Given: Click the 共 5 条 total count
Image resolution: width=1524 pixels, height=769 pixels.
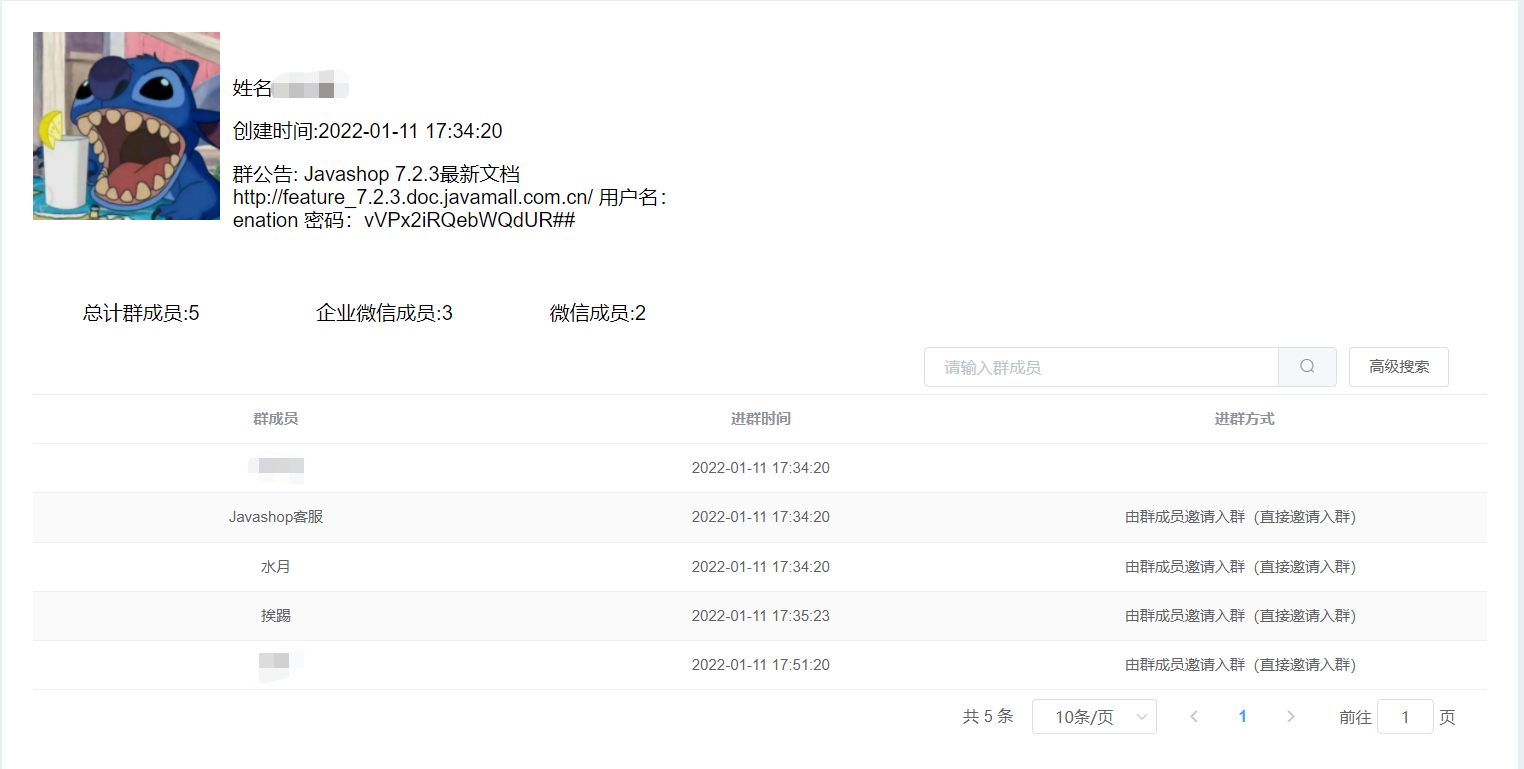Looking at the screenshot, I should pos(988,716).
